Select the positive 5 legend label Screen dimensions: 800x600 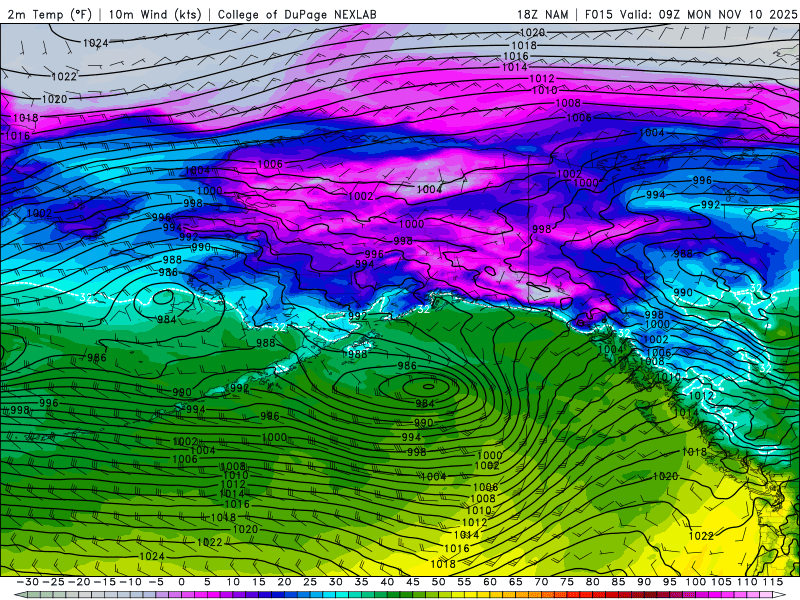tap(207, 582)
